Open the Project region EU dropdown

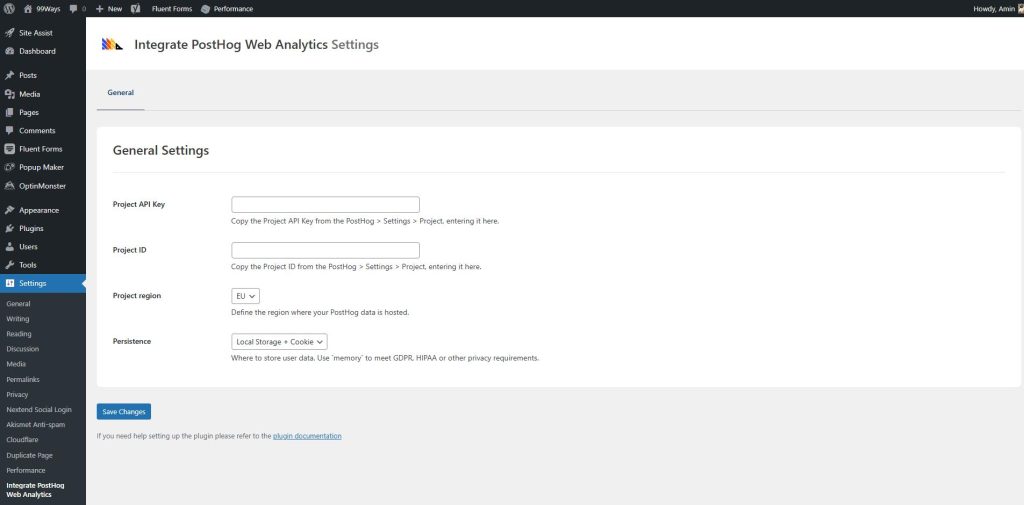pos(246,296)
